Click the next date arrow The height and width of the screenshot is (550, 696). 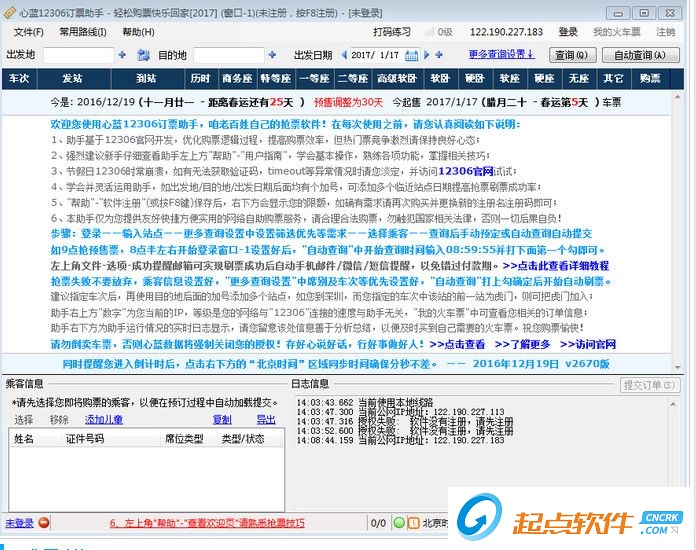427,55
